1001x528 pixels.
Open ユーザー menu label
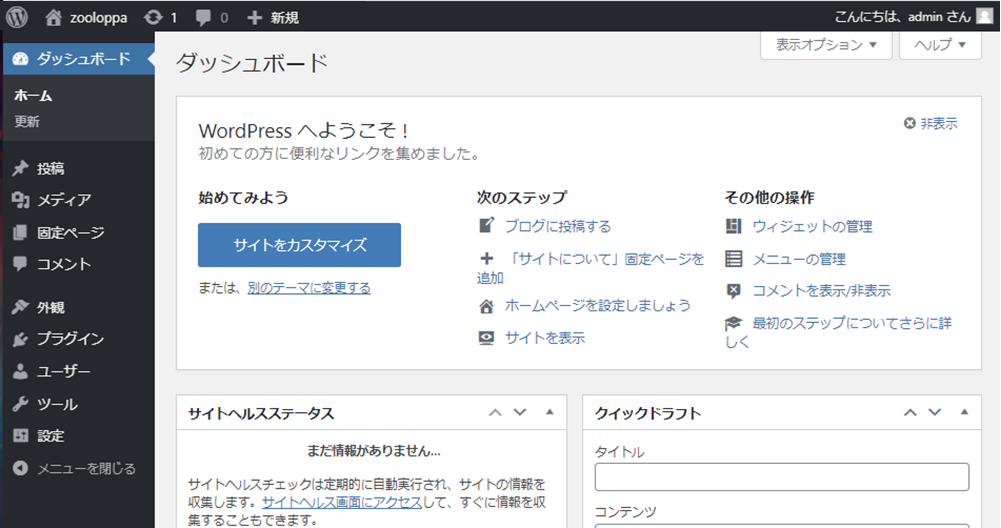coord(63,371)
